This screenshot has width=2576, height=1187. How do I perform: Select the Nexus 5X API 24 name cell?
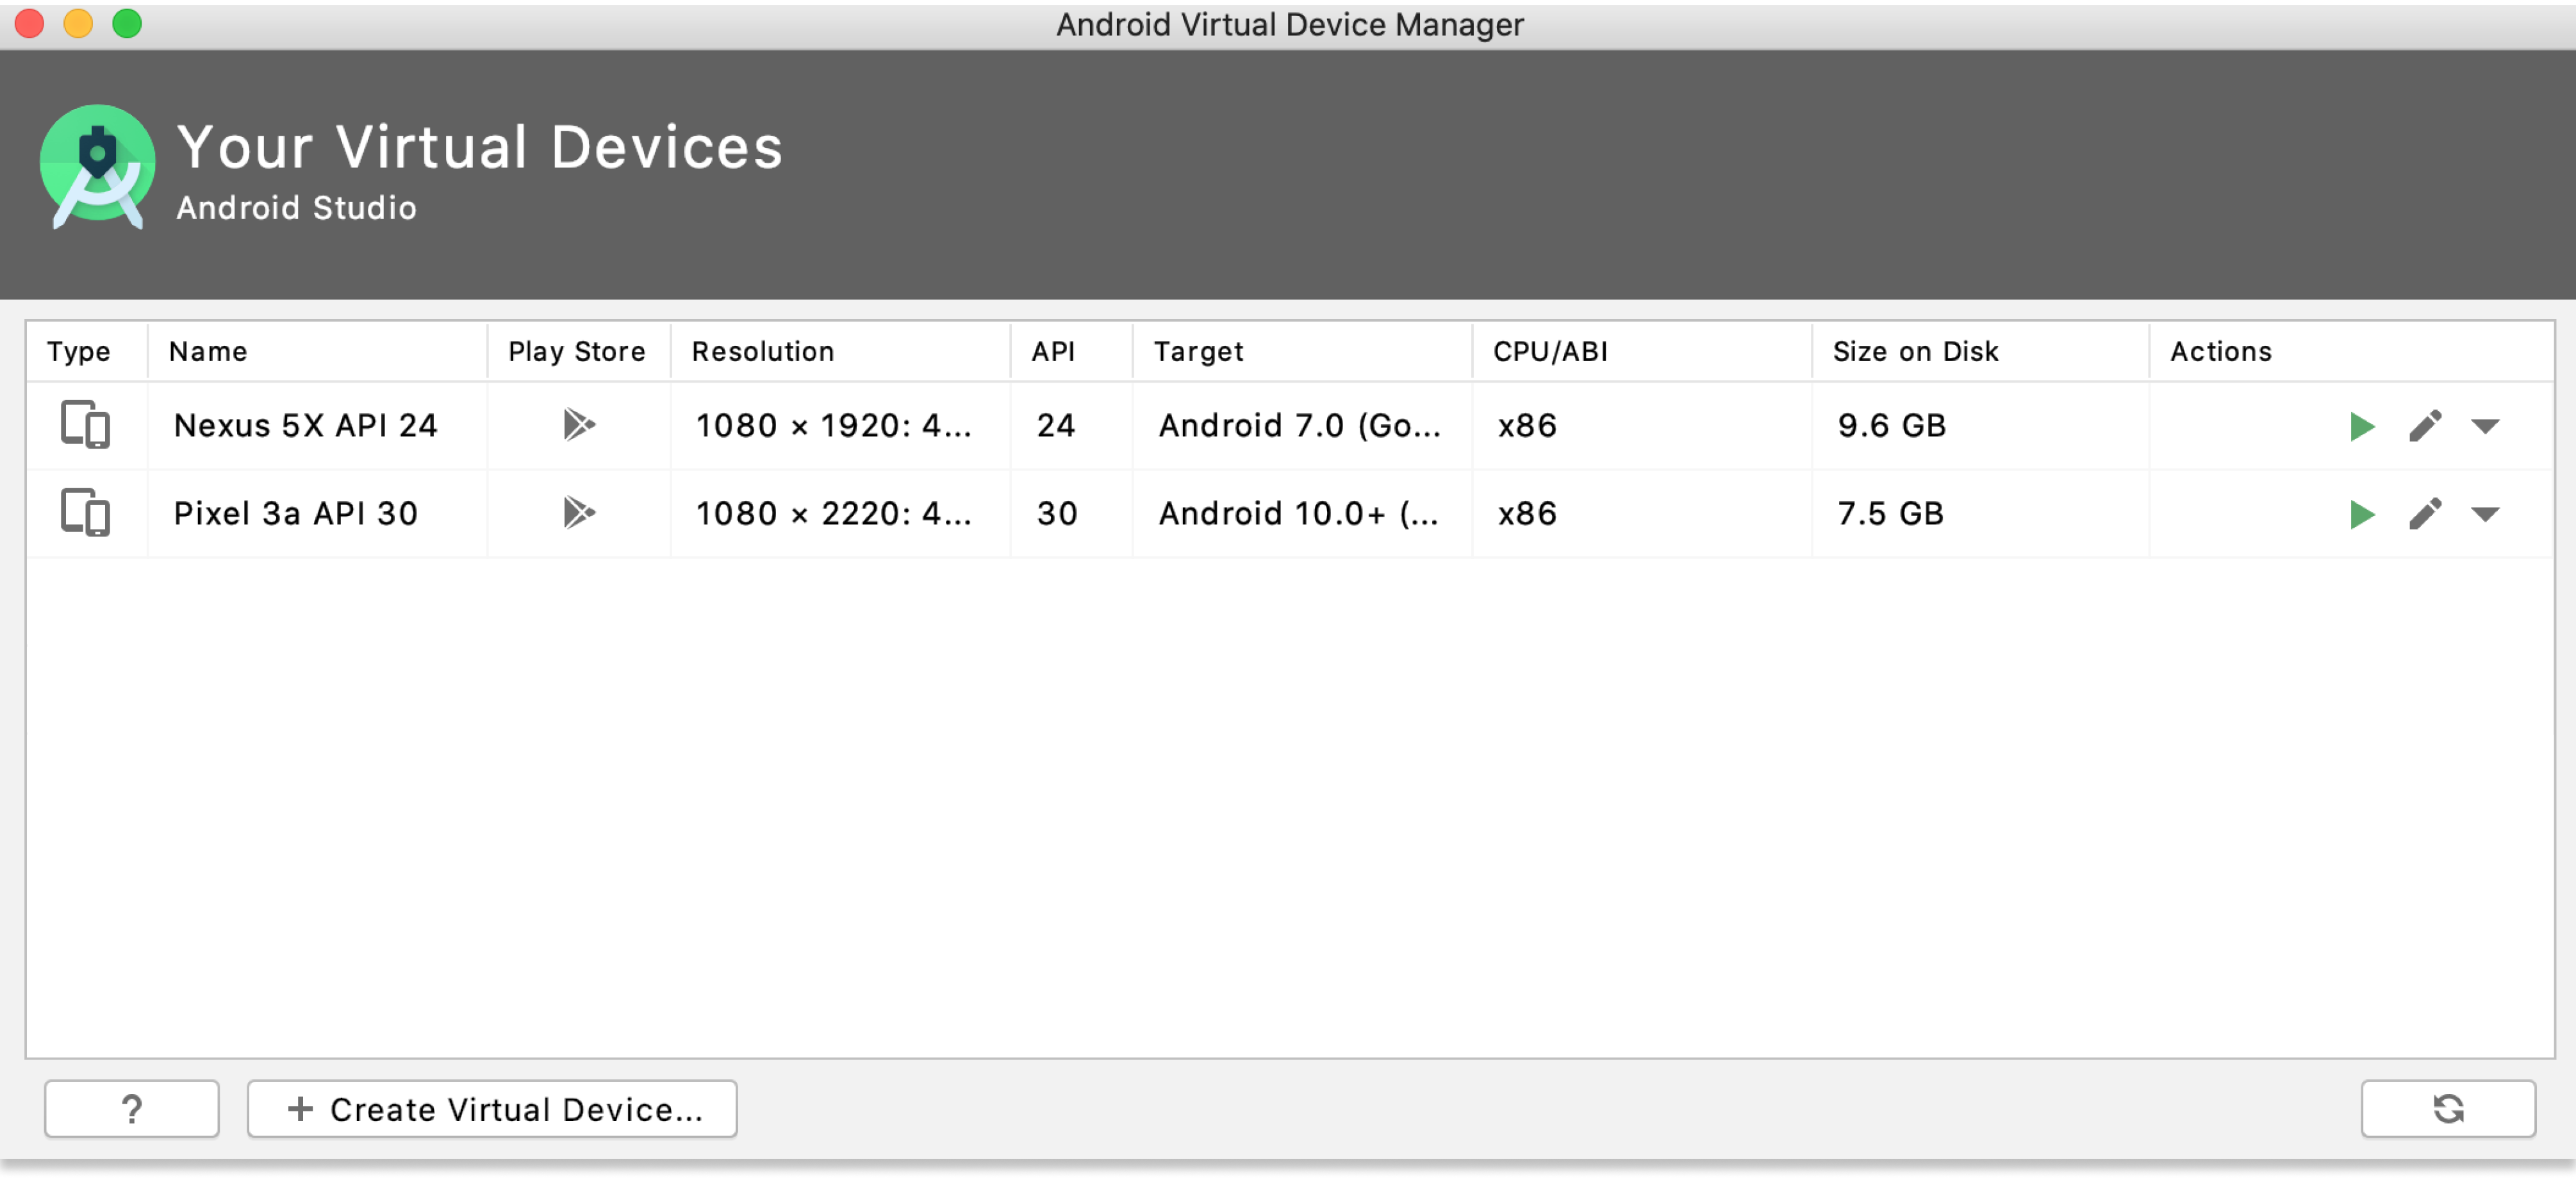(x=317, y=425)
